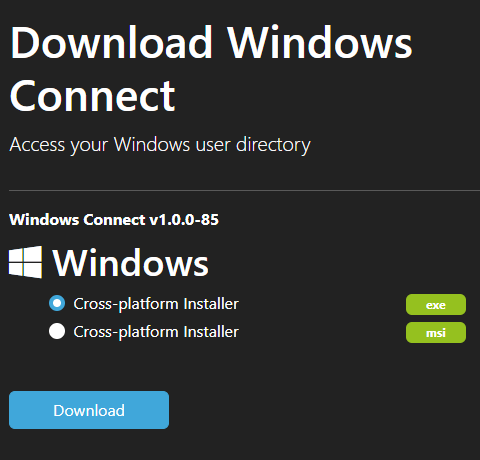Click the Access your Windows user directory subtitle
This screenshot has height=460, width=480.
(160, 145)
